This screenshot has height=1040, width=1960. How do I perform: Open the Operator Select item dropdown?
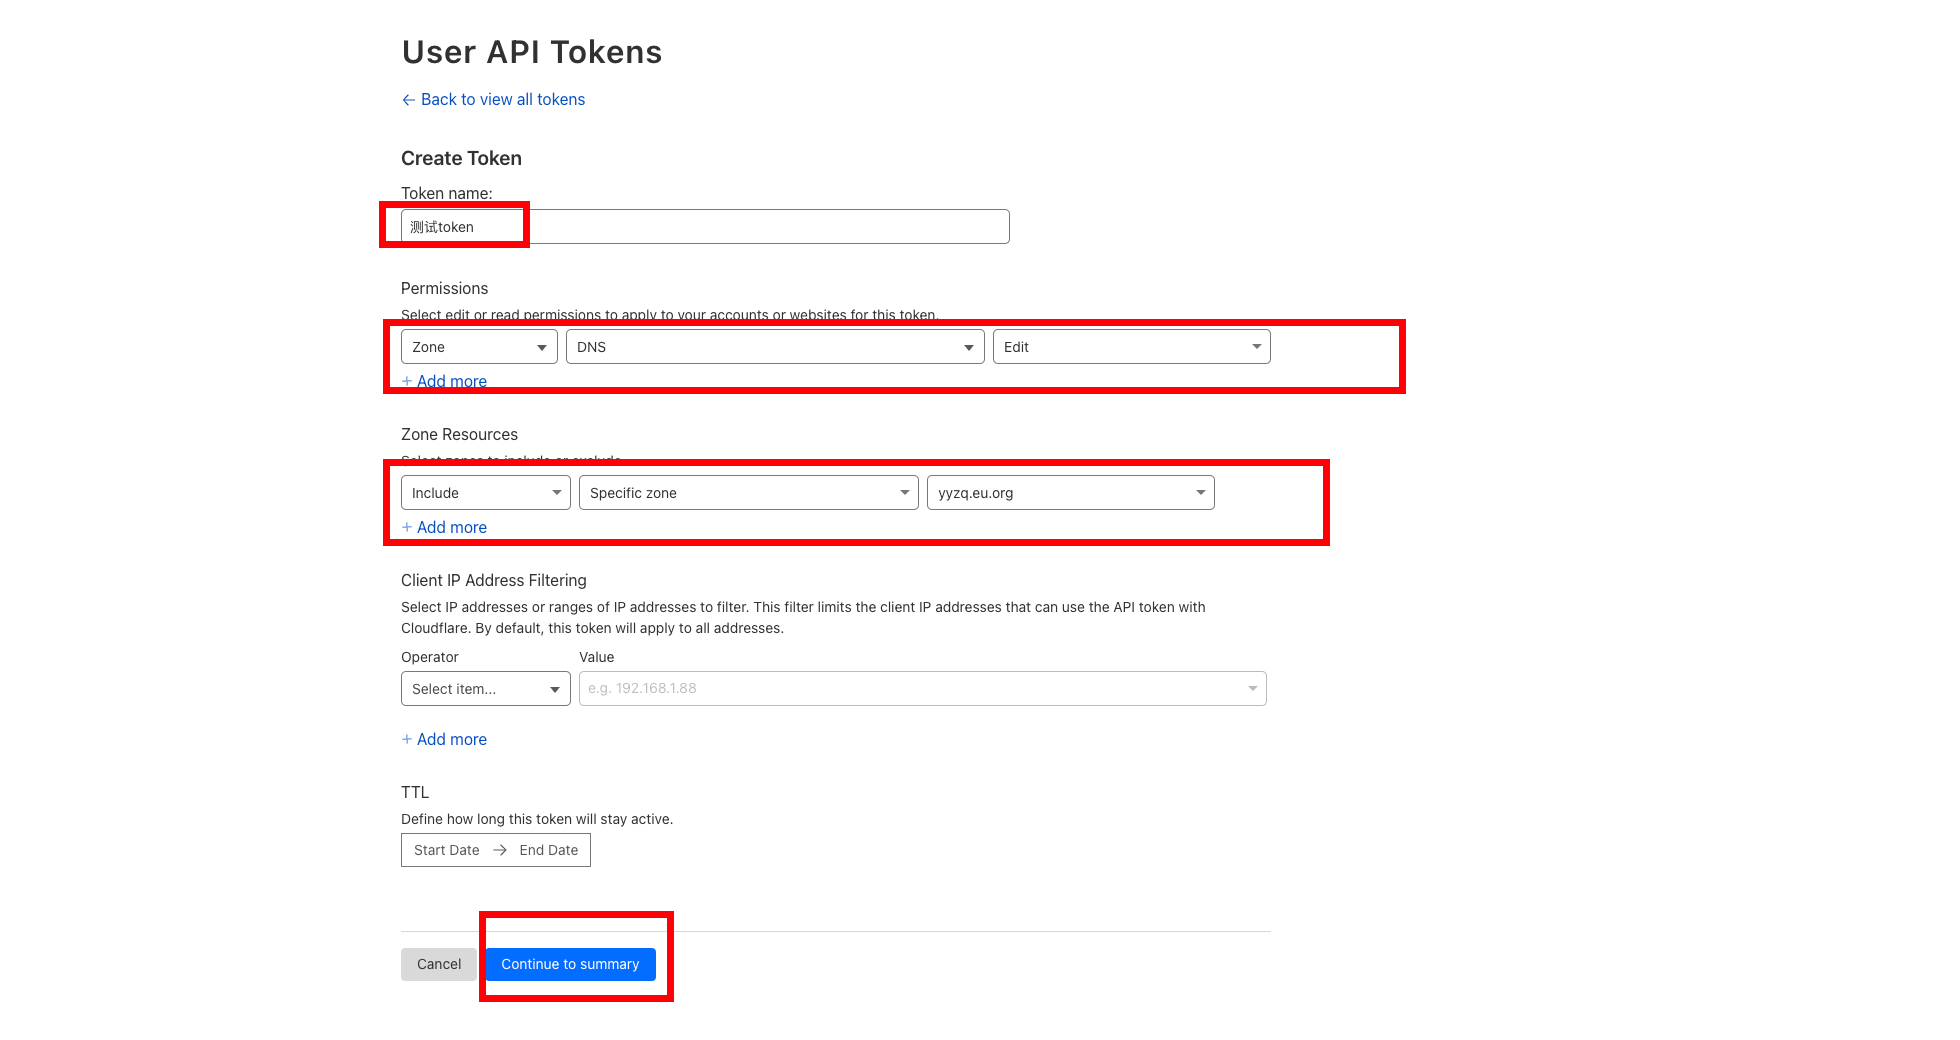coord(485,689)
